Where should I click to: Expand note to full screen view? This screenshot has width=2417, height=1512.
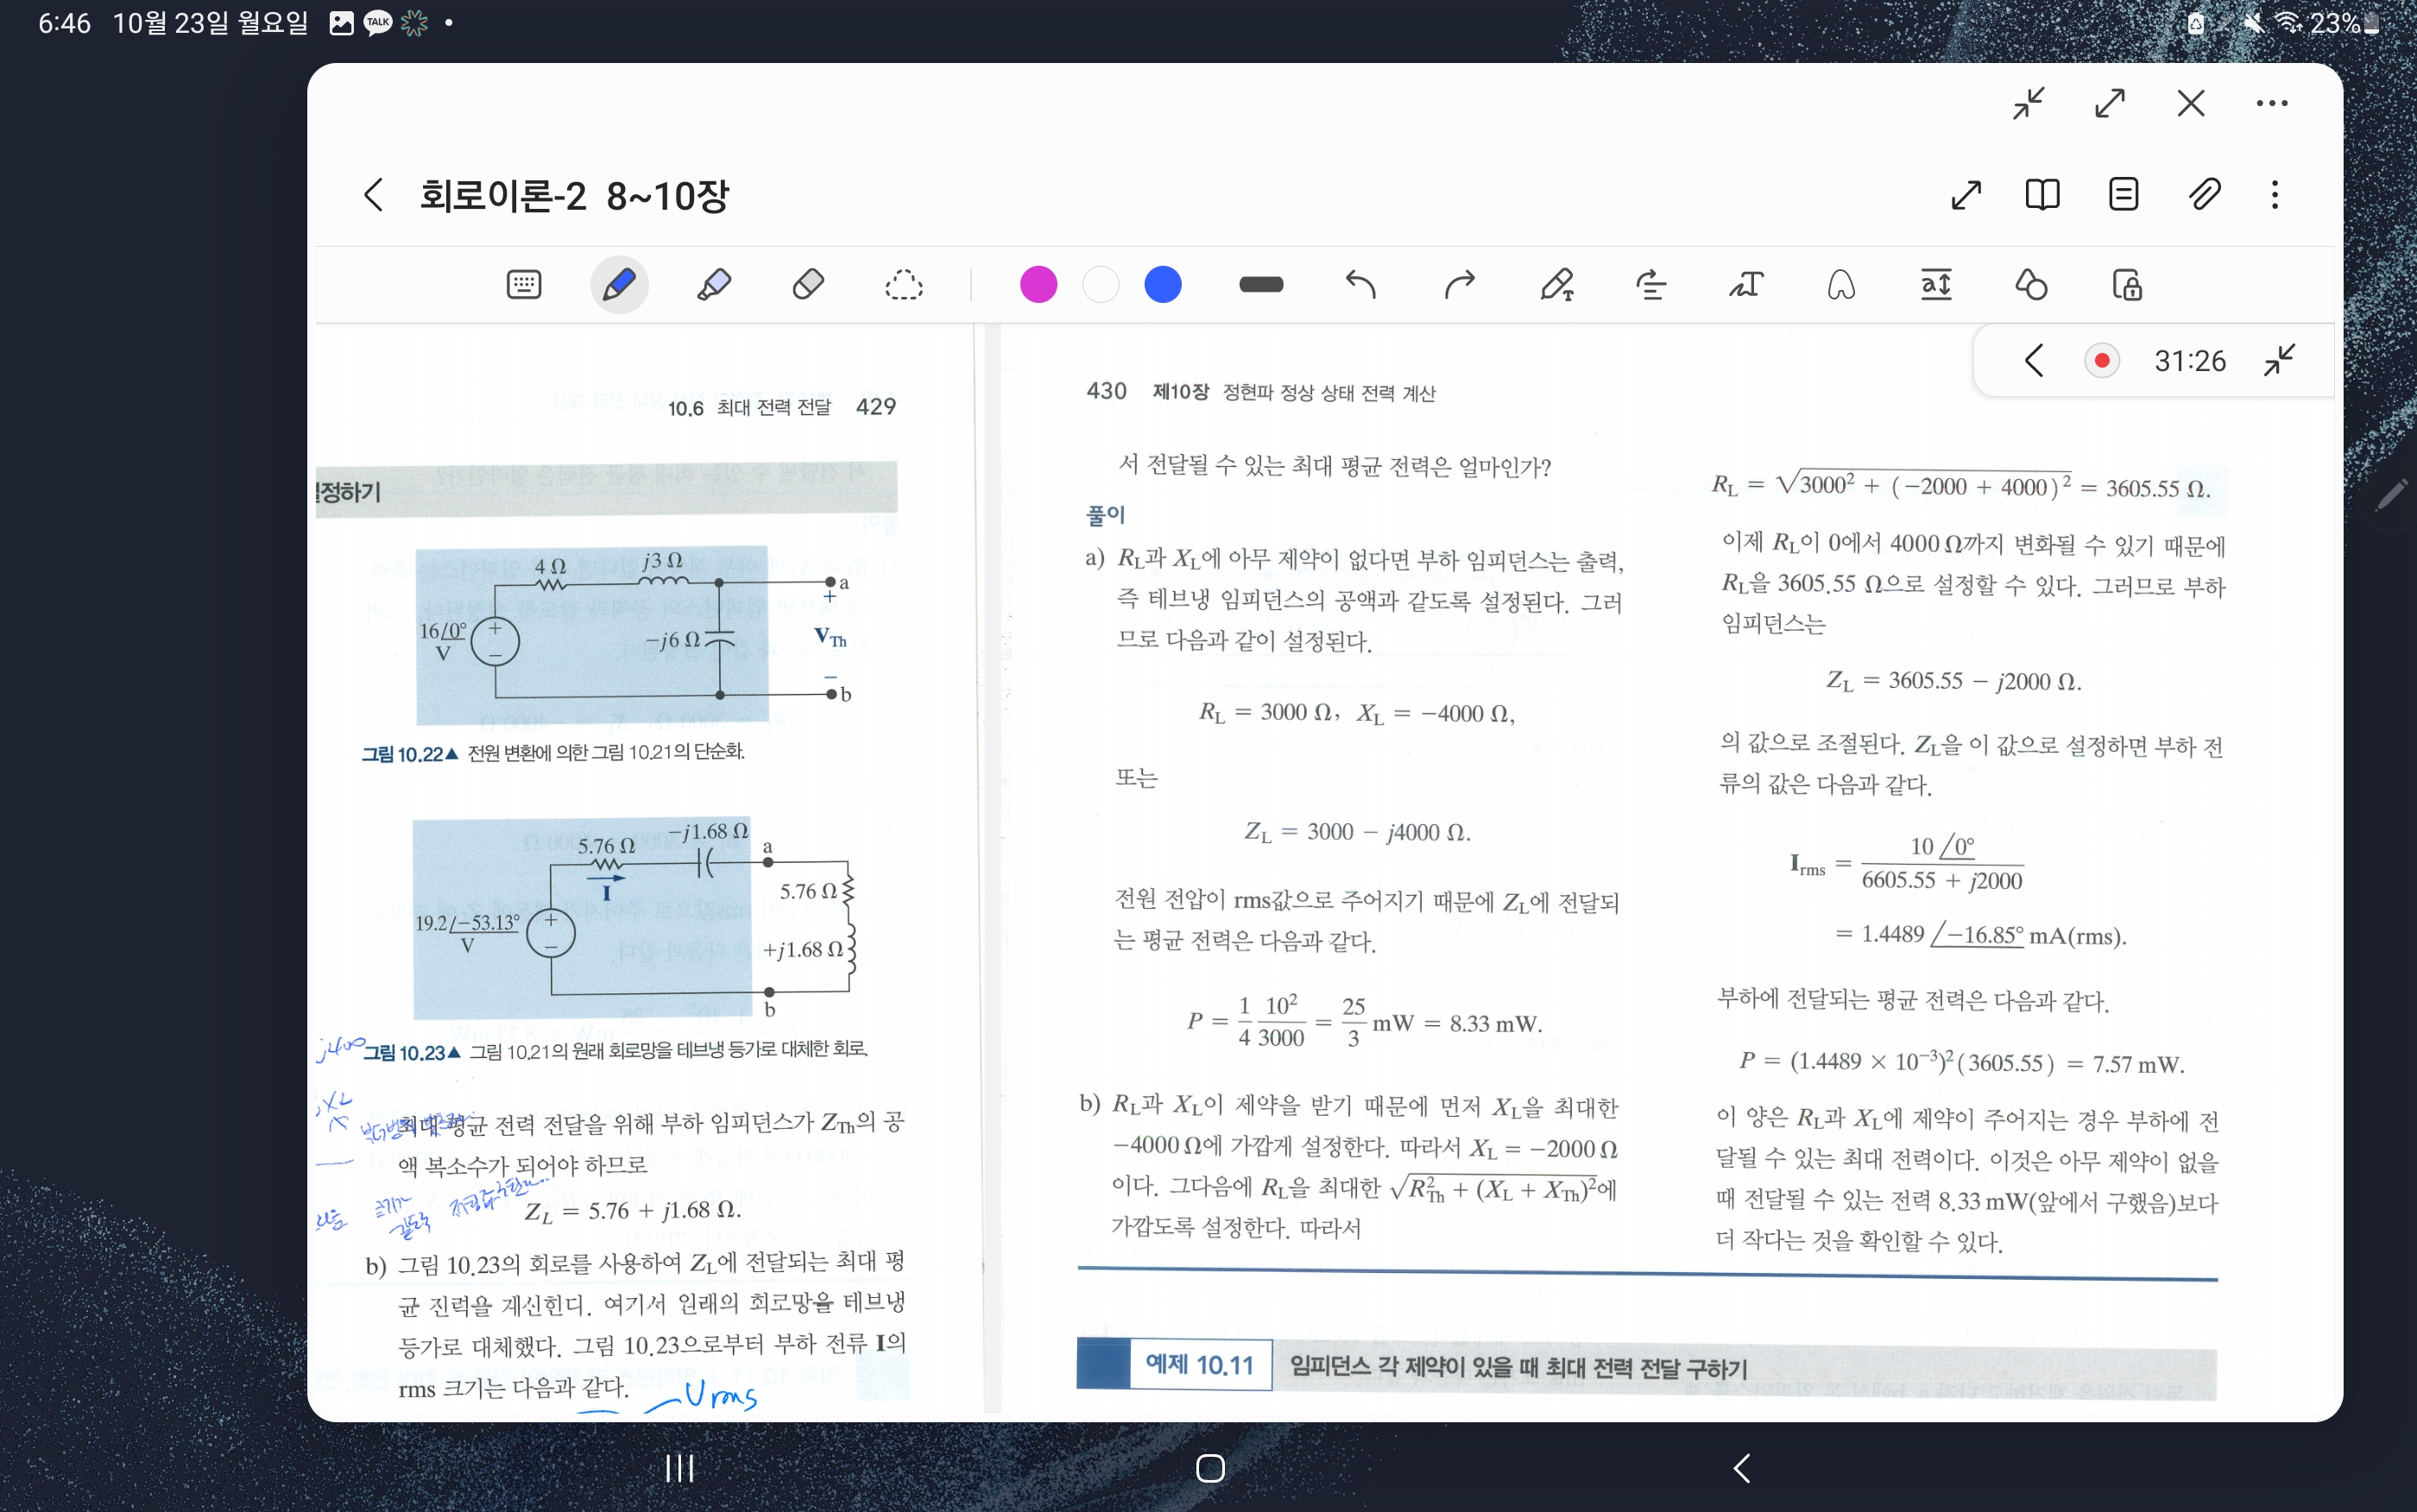(1966, 194)
